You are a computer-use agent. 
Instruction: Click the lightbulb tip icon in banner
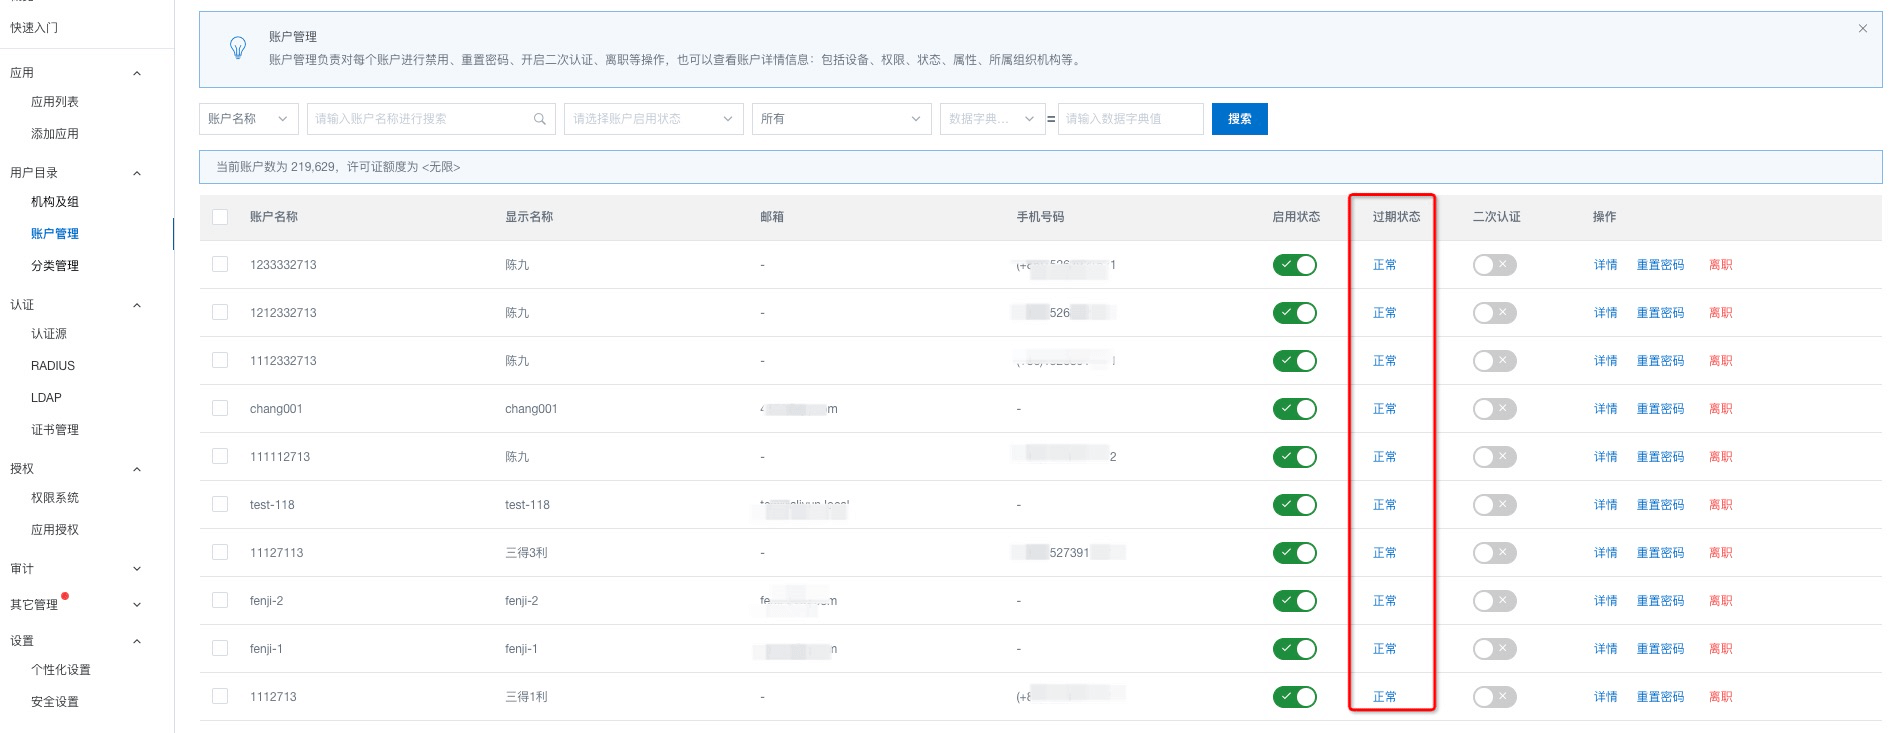pyautogui.click(x=238, y=48)
